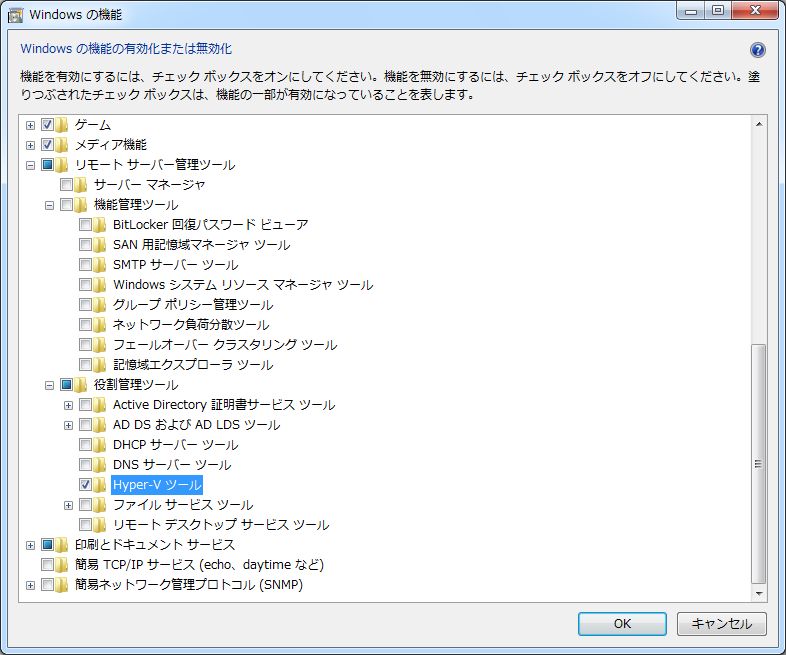Click the scrollbar down arrow
786x655 pixels.
tap(759, 593)
